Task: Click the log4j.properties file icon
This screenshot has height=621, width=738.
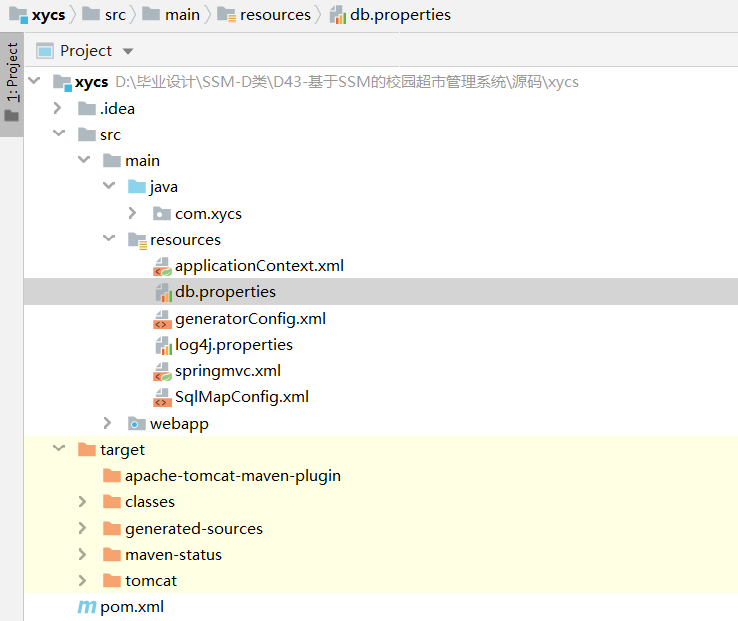Action: tap(163, 345)
